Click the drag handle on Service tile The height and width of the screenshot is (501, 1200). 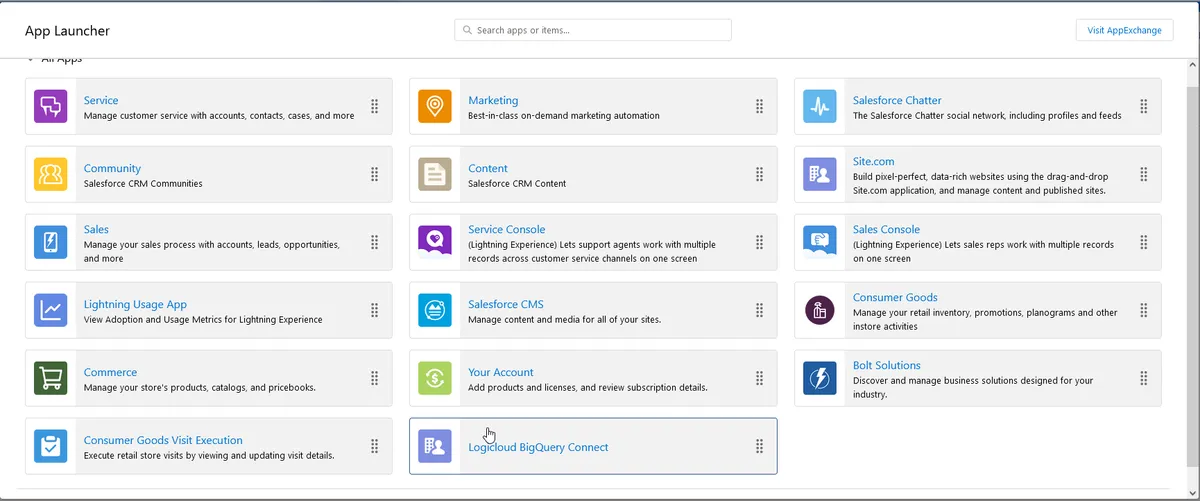[374, 106]
